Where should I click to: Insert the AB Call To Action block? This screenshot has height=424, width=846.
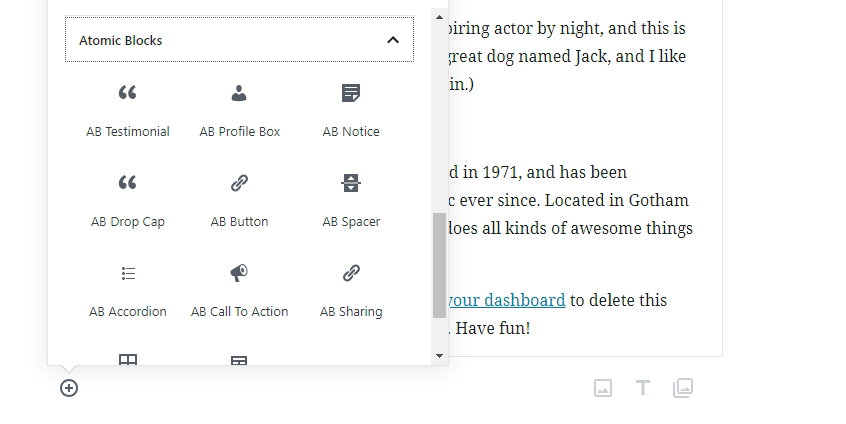239,289
